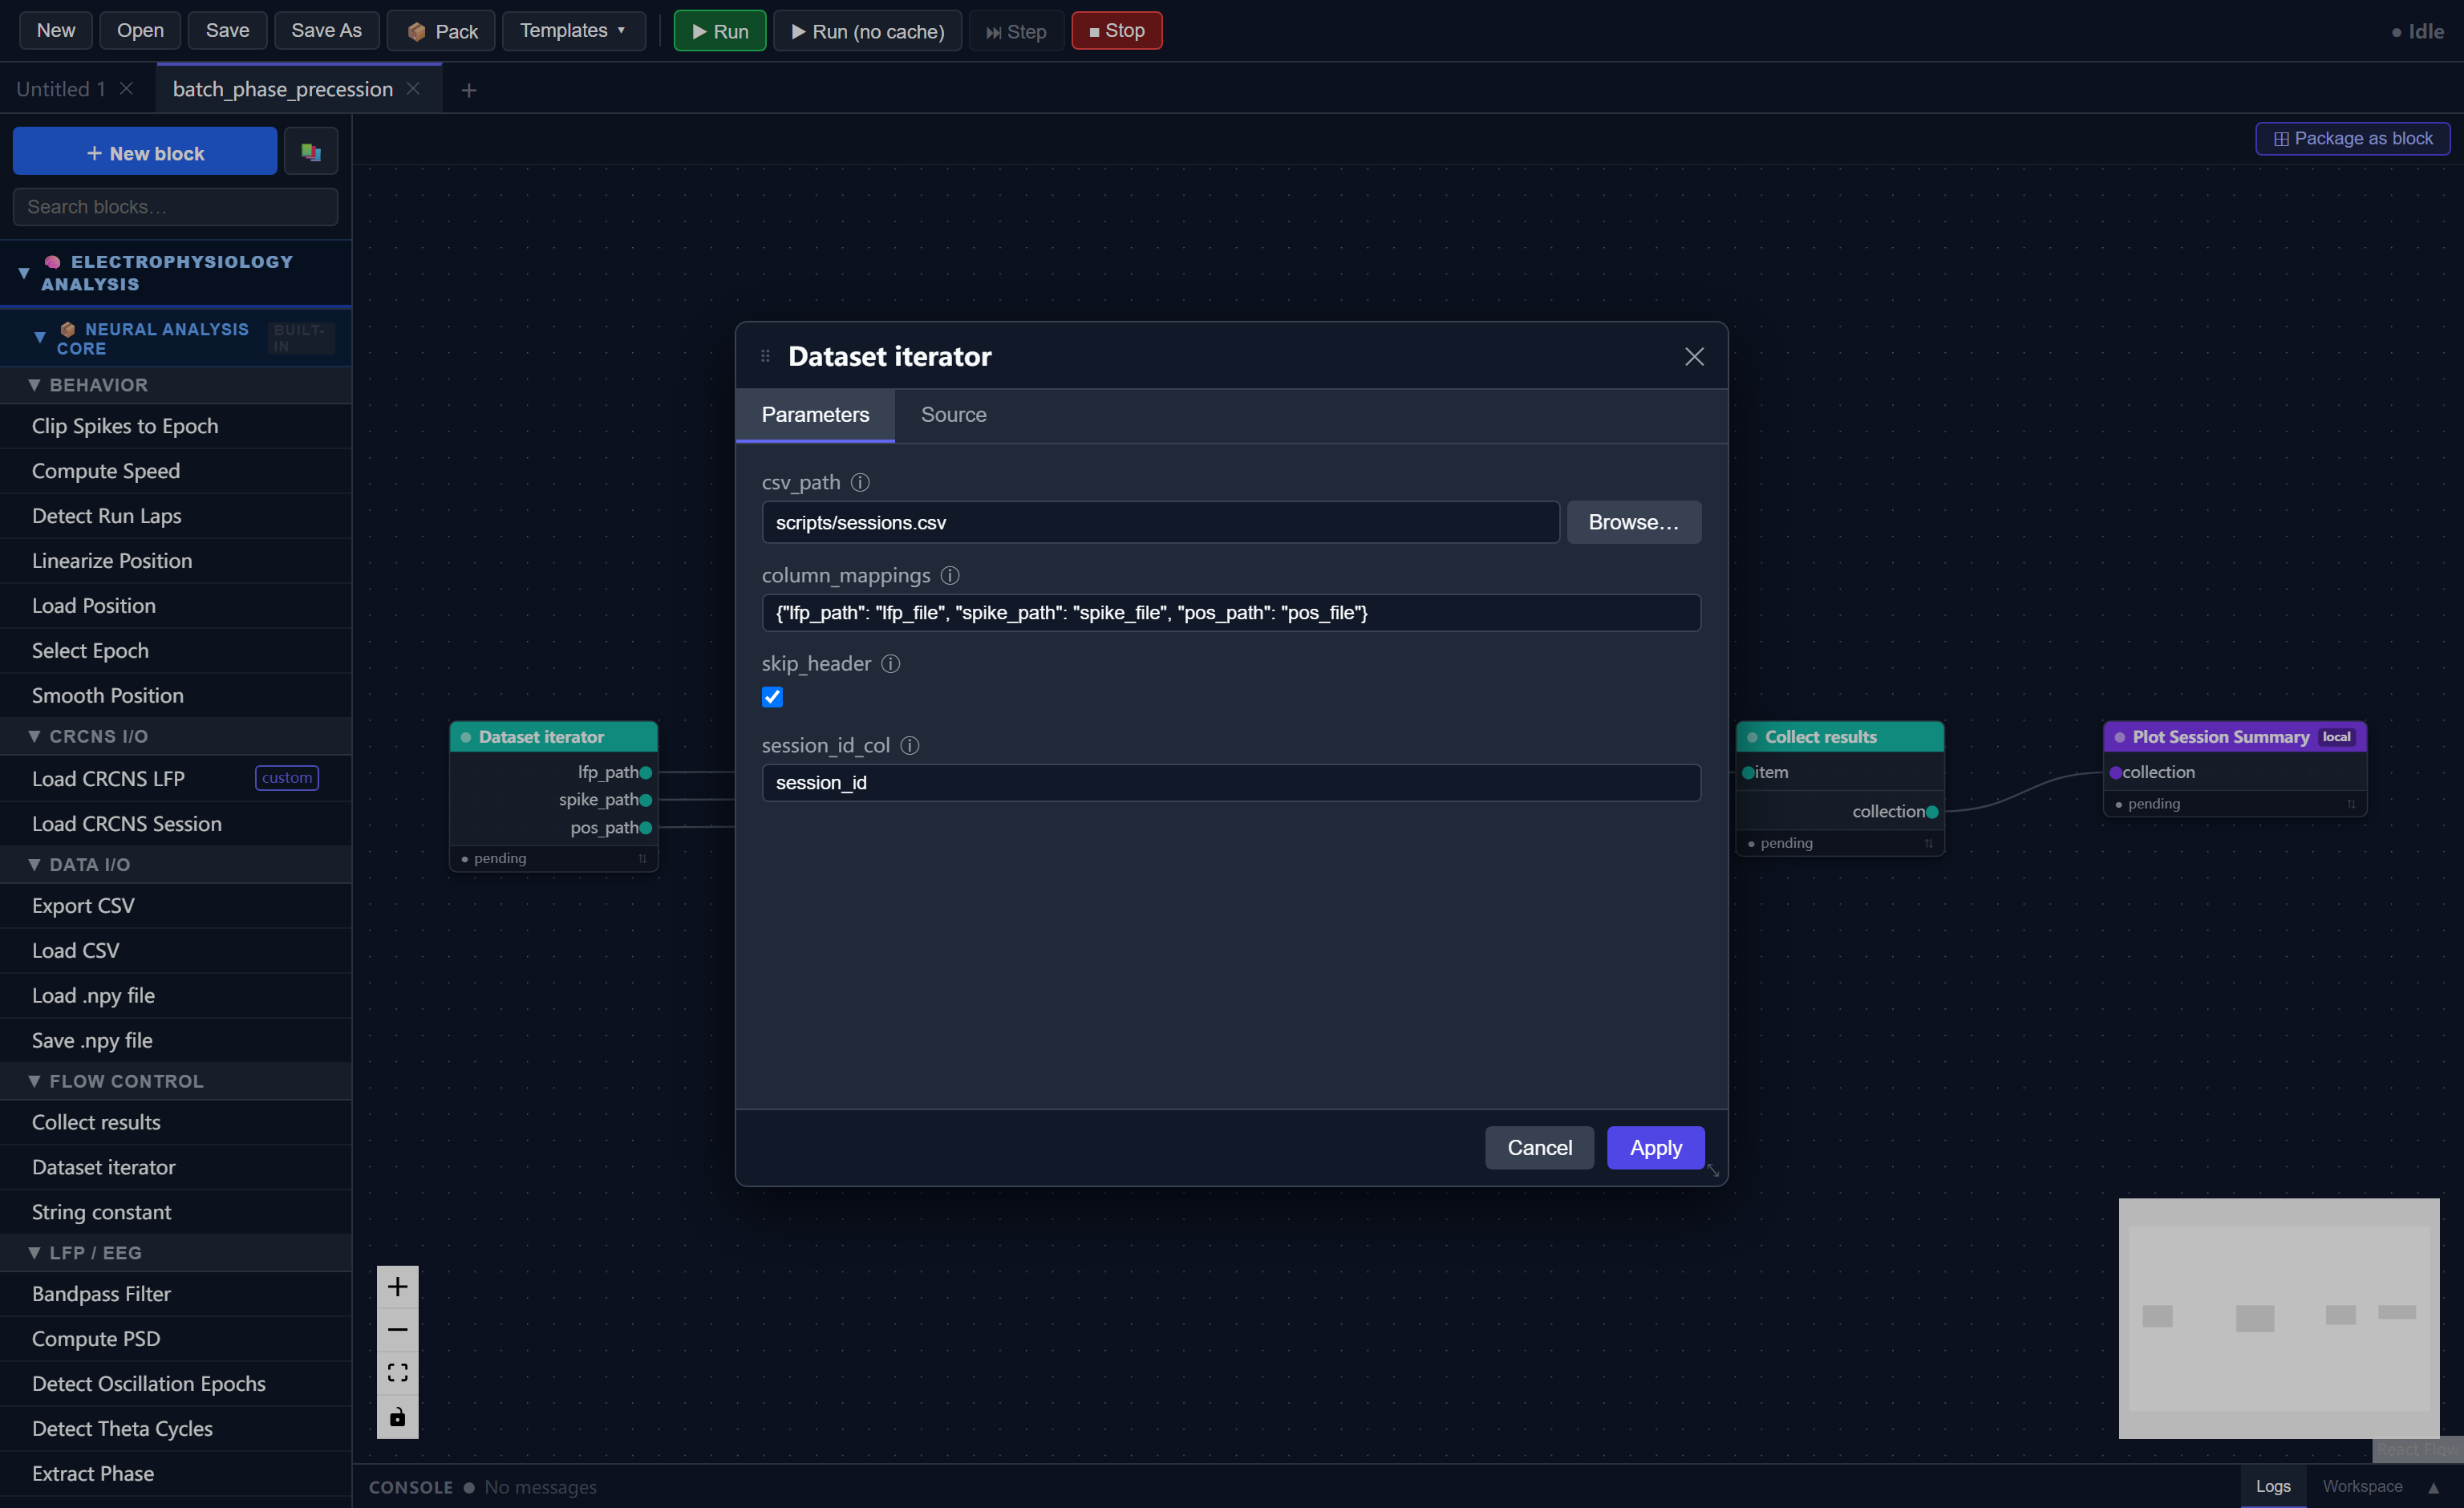Click the Open toolbar button

click(140, 31)
